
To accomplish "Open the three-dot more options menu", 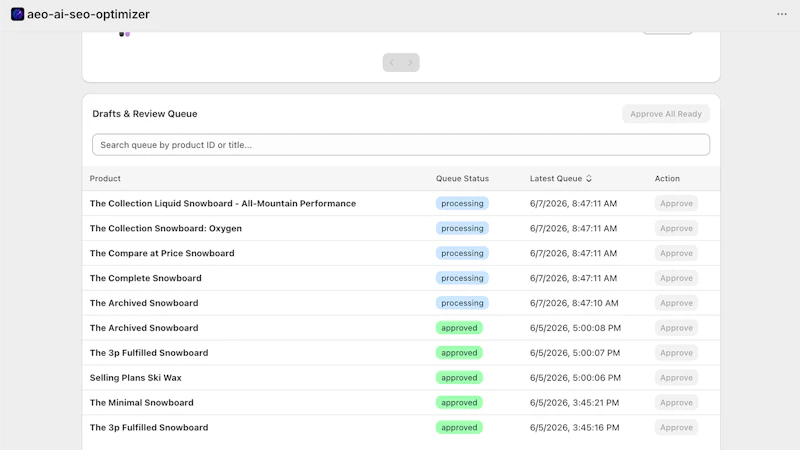I will pos(782,14).
